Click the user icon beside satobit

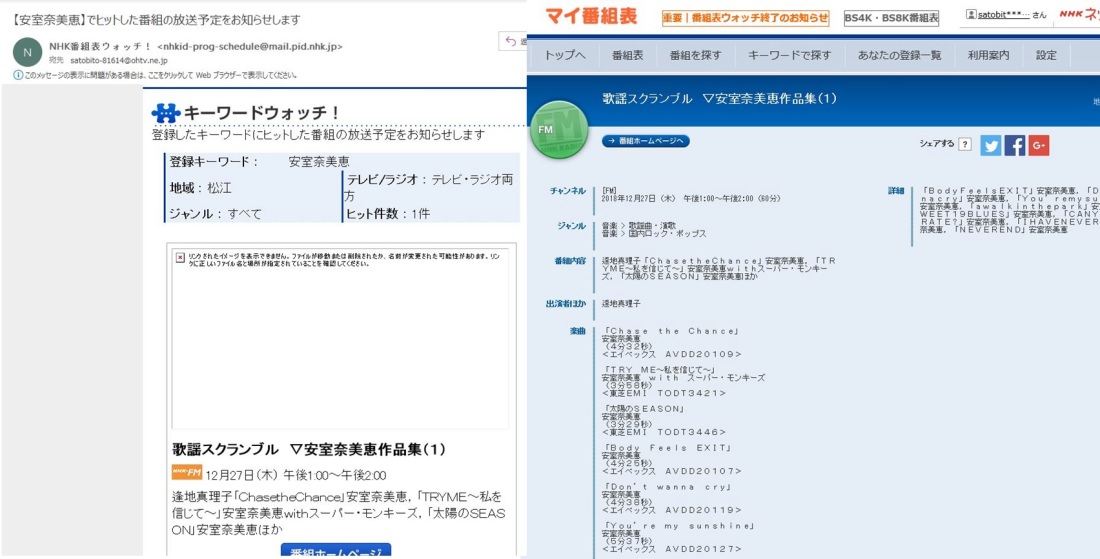pyautogui.click(x=971, y=14)
